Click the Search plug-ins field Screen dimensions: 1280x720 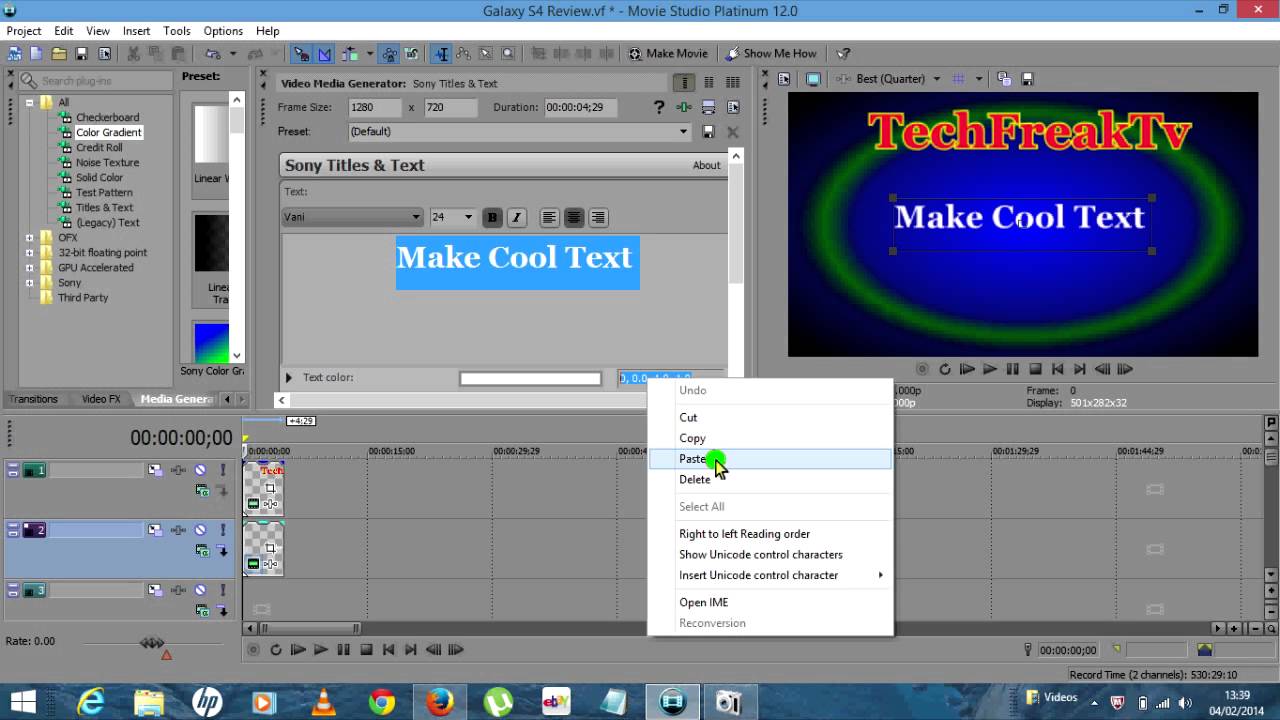pos(96,80)
